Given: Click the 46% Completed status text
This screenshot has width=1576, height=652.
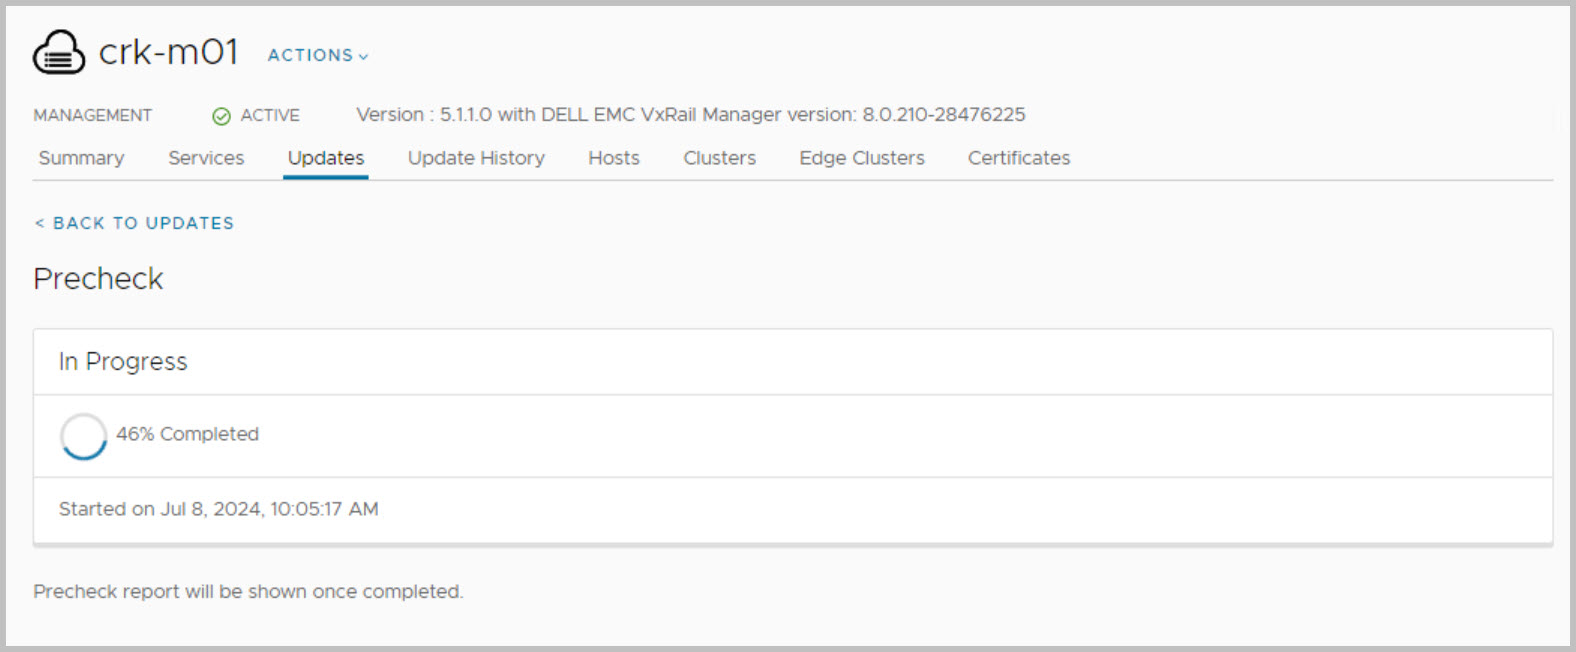Looking at the screenshot, I should pos(187,434).
